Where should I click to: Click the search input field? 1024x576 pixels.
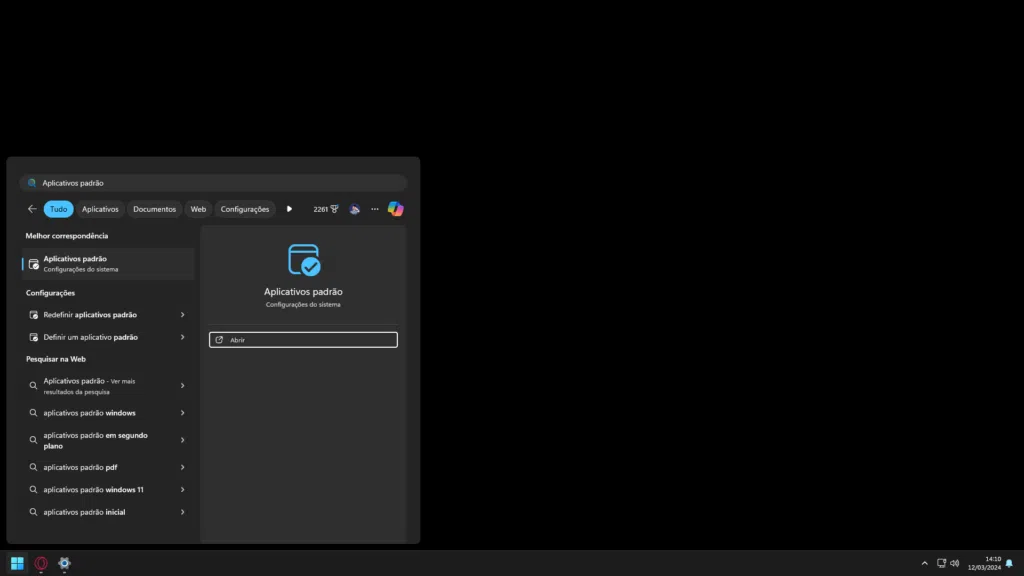tap(212, 182)
